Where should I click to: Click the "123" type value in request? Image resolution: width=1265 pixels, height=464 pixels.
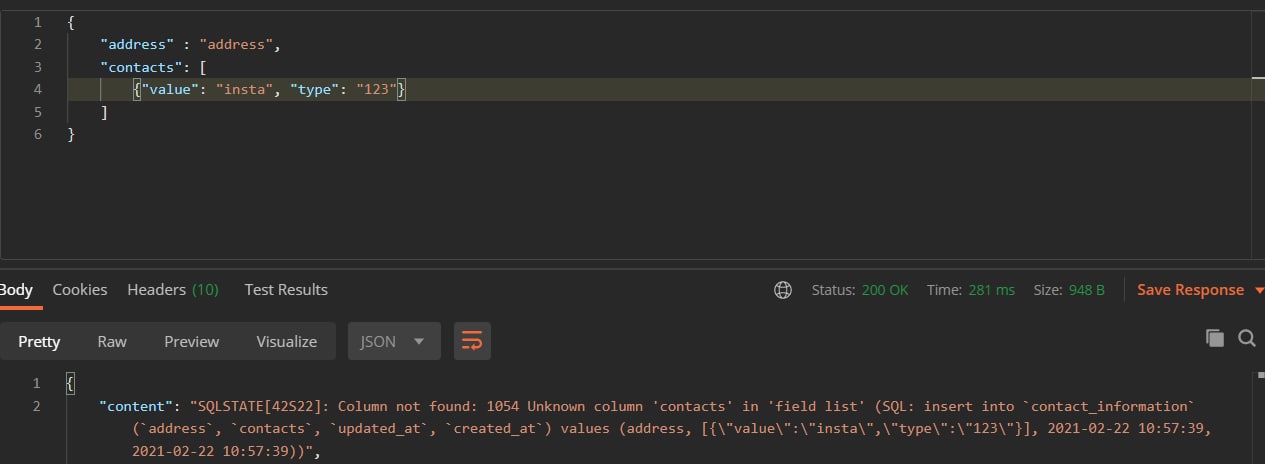pyautogui.click(x=378, y=90)
